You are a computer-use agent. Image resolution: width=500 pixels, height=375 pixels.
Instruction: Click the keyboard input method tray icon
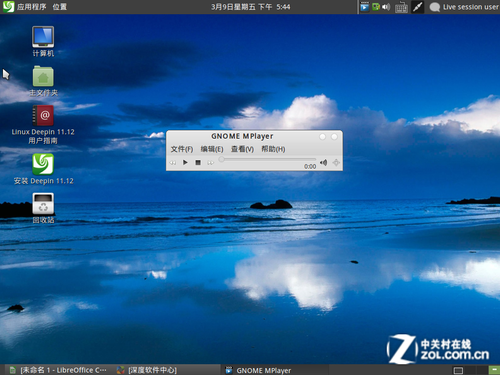(x=401, y=7)
